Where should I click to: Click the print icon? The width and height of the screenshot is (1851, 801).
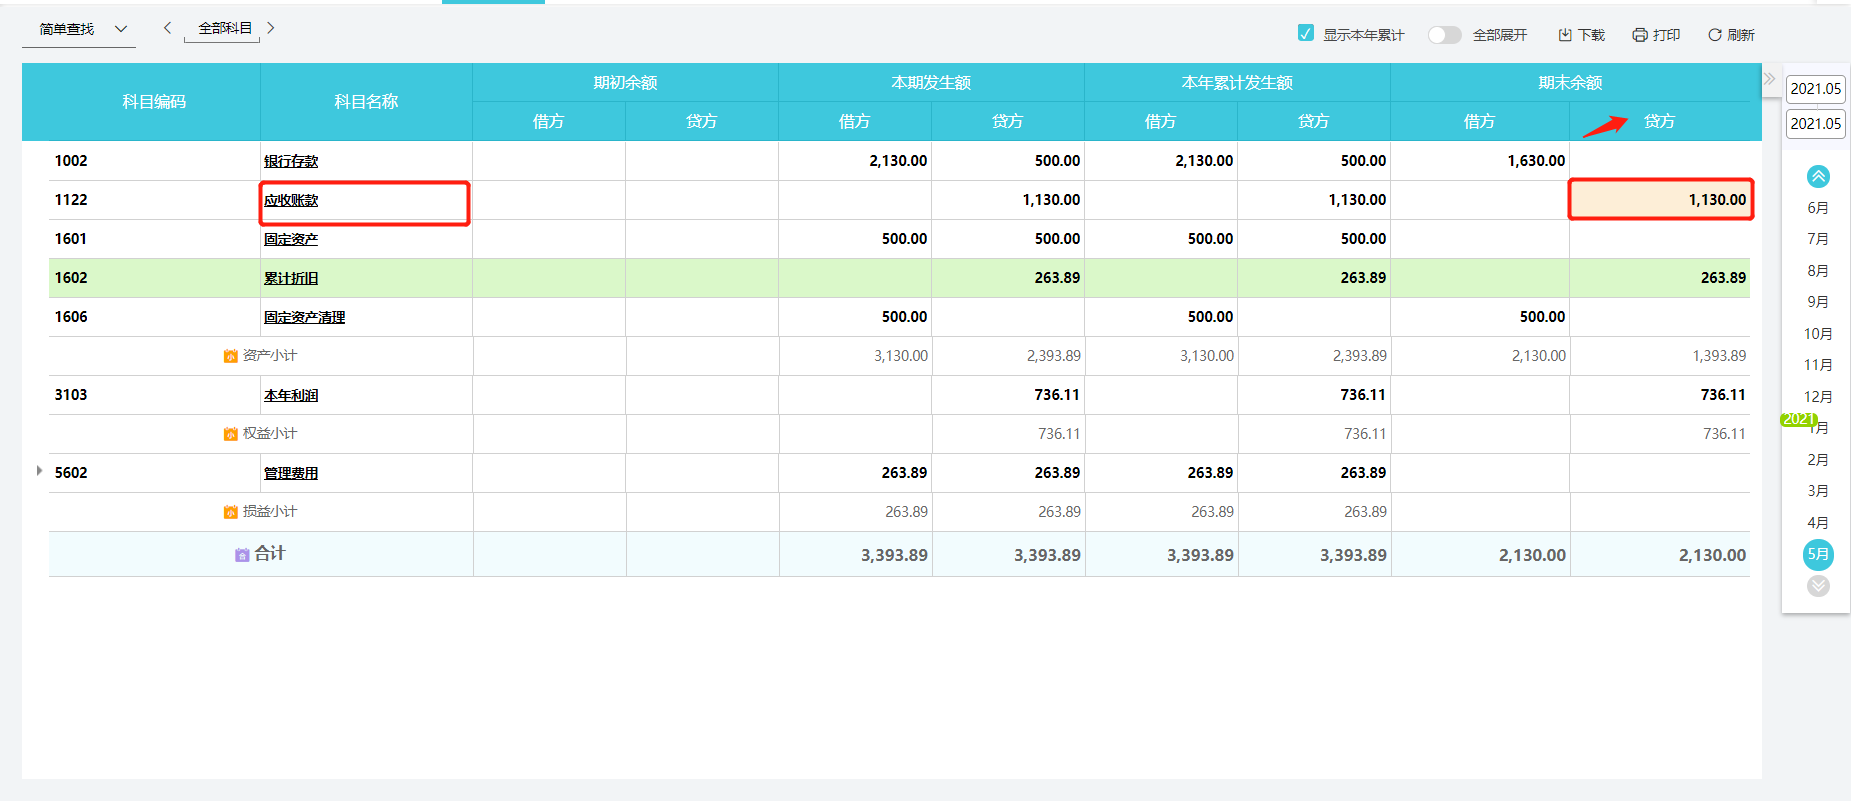[1640, 35]
